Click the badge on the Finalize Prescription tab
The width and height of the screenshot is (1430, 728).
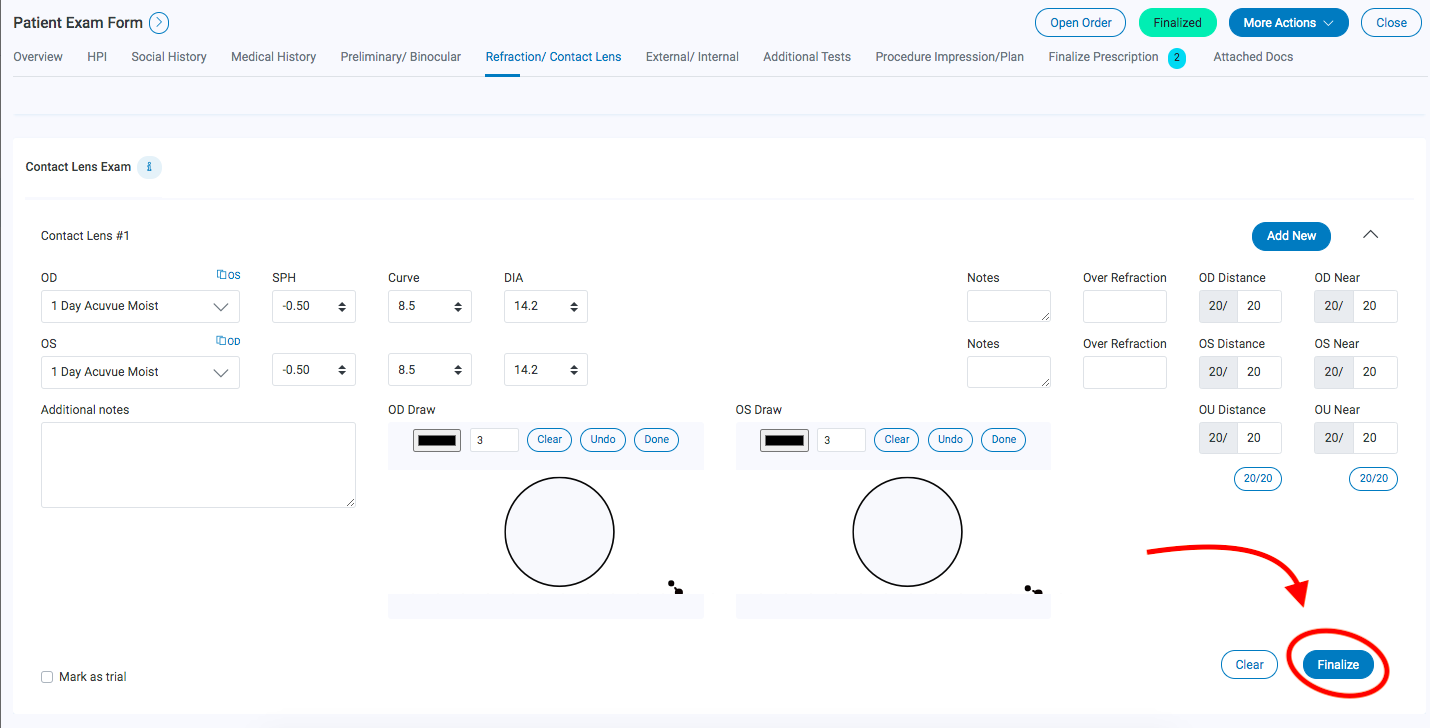pyautogui.click(x=1177, y=58)
